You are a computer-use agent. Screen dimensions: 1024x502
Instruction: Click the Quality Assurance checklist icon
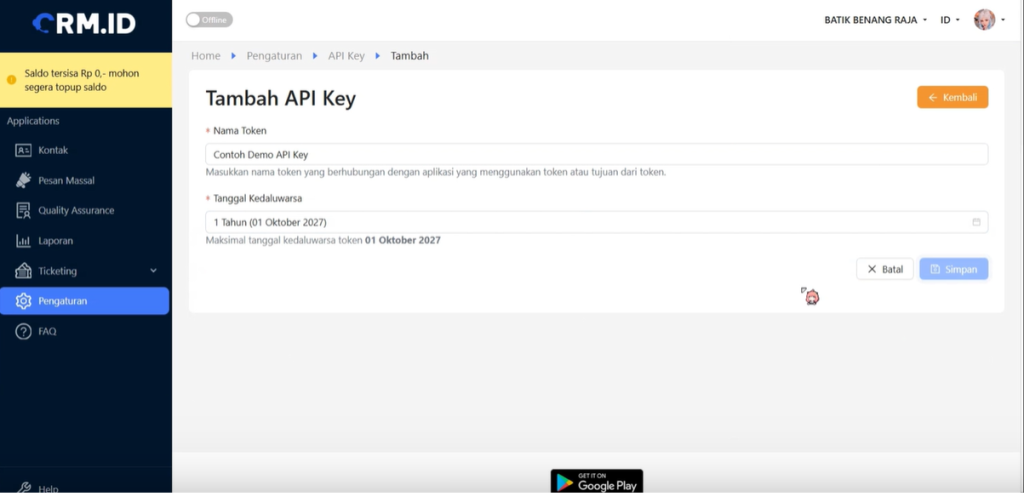pyautogui.click(x=24, y=210)
